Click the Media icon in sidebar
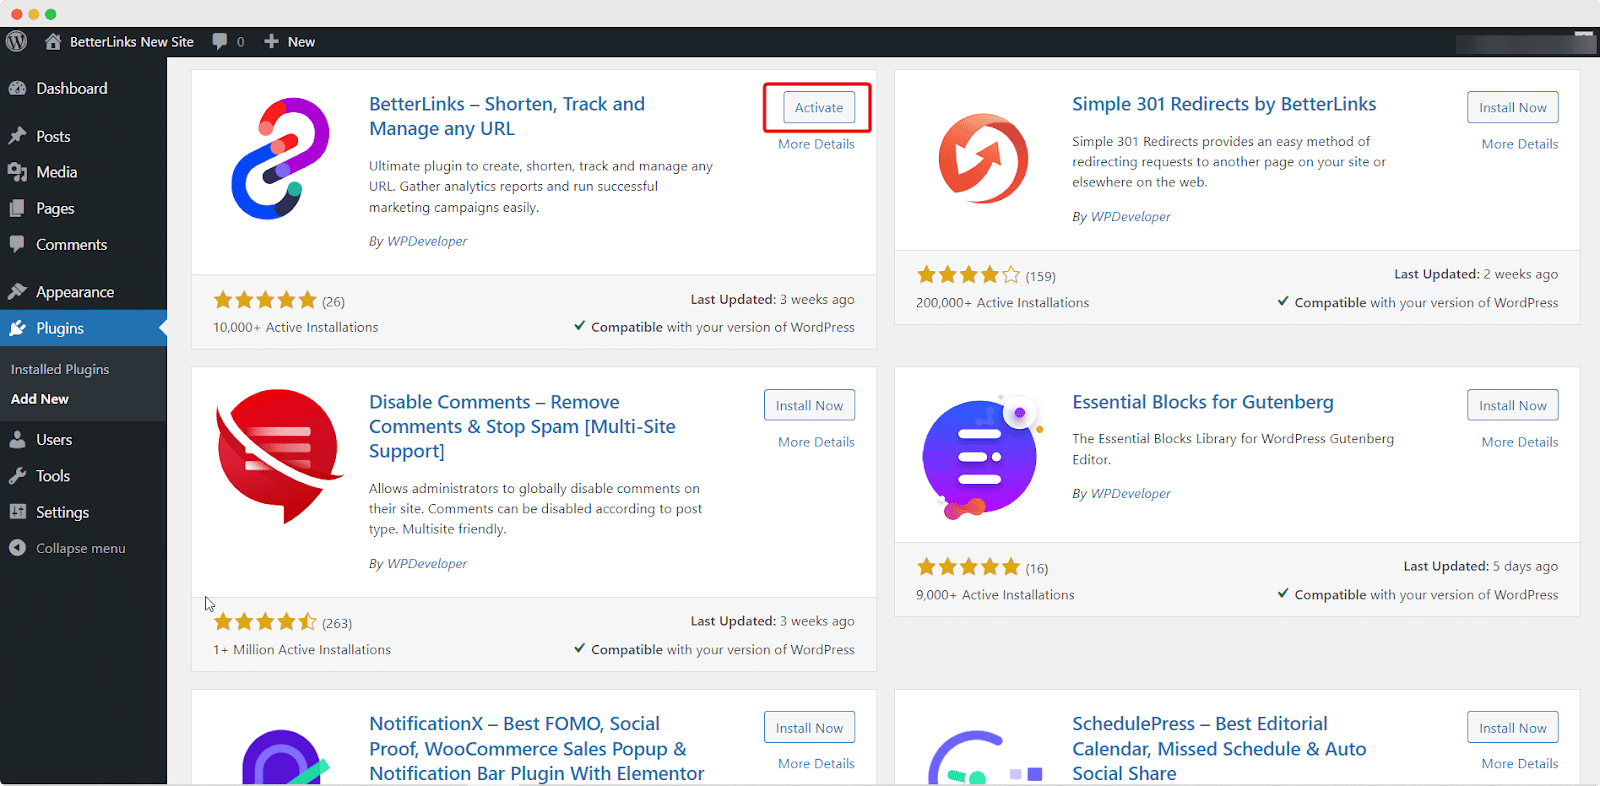This screenshot has width=1600, height=786. [17, 172]
